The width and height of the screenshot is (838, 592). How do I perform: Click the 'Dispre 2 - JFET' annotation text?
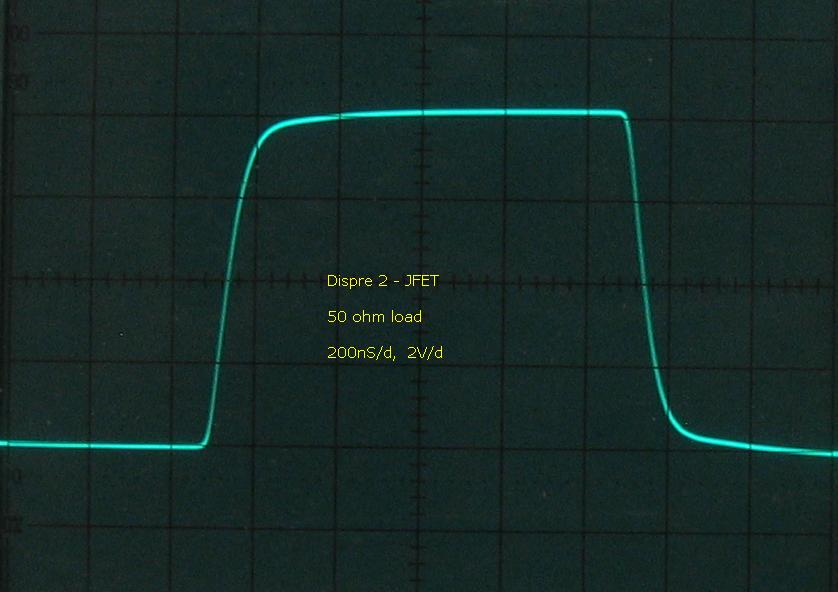click(x=383, y=281)
